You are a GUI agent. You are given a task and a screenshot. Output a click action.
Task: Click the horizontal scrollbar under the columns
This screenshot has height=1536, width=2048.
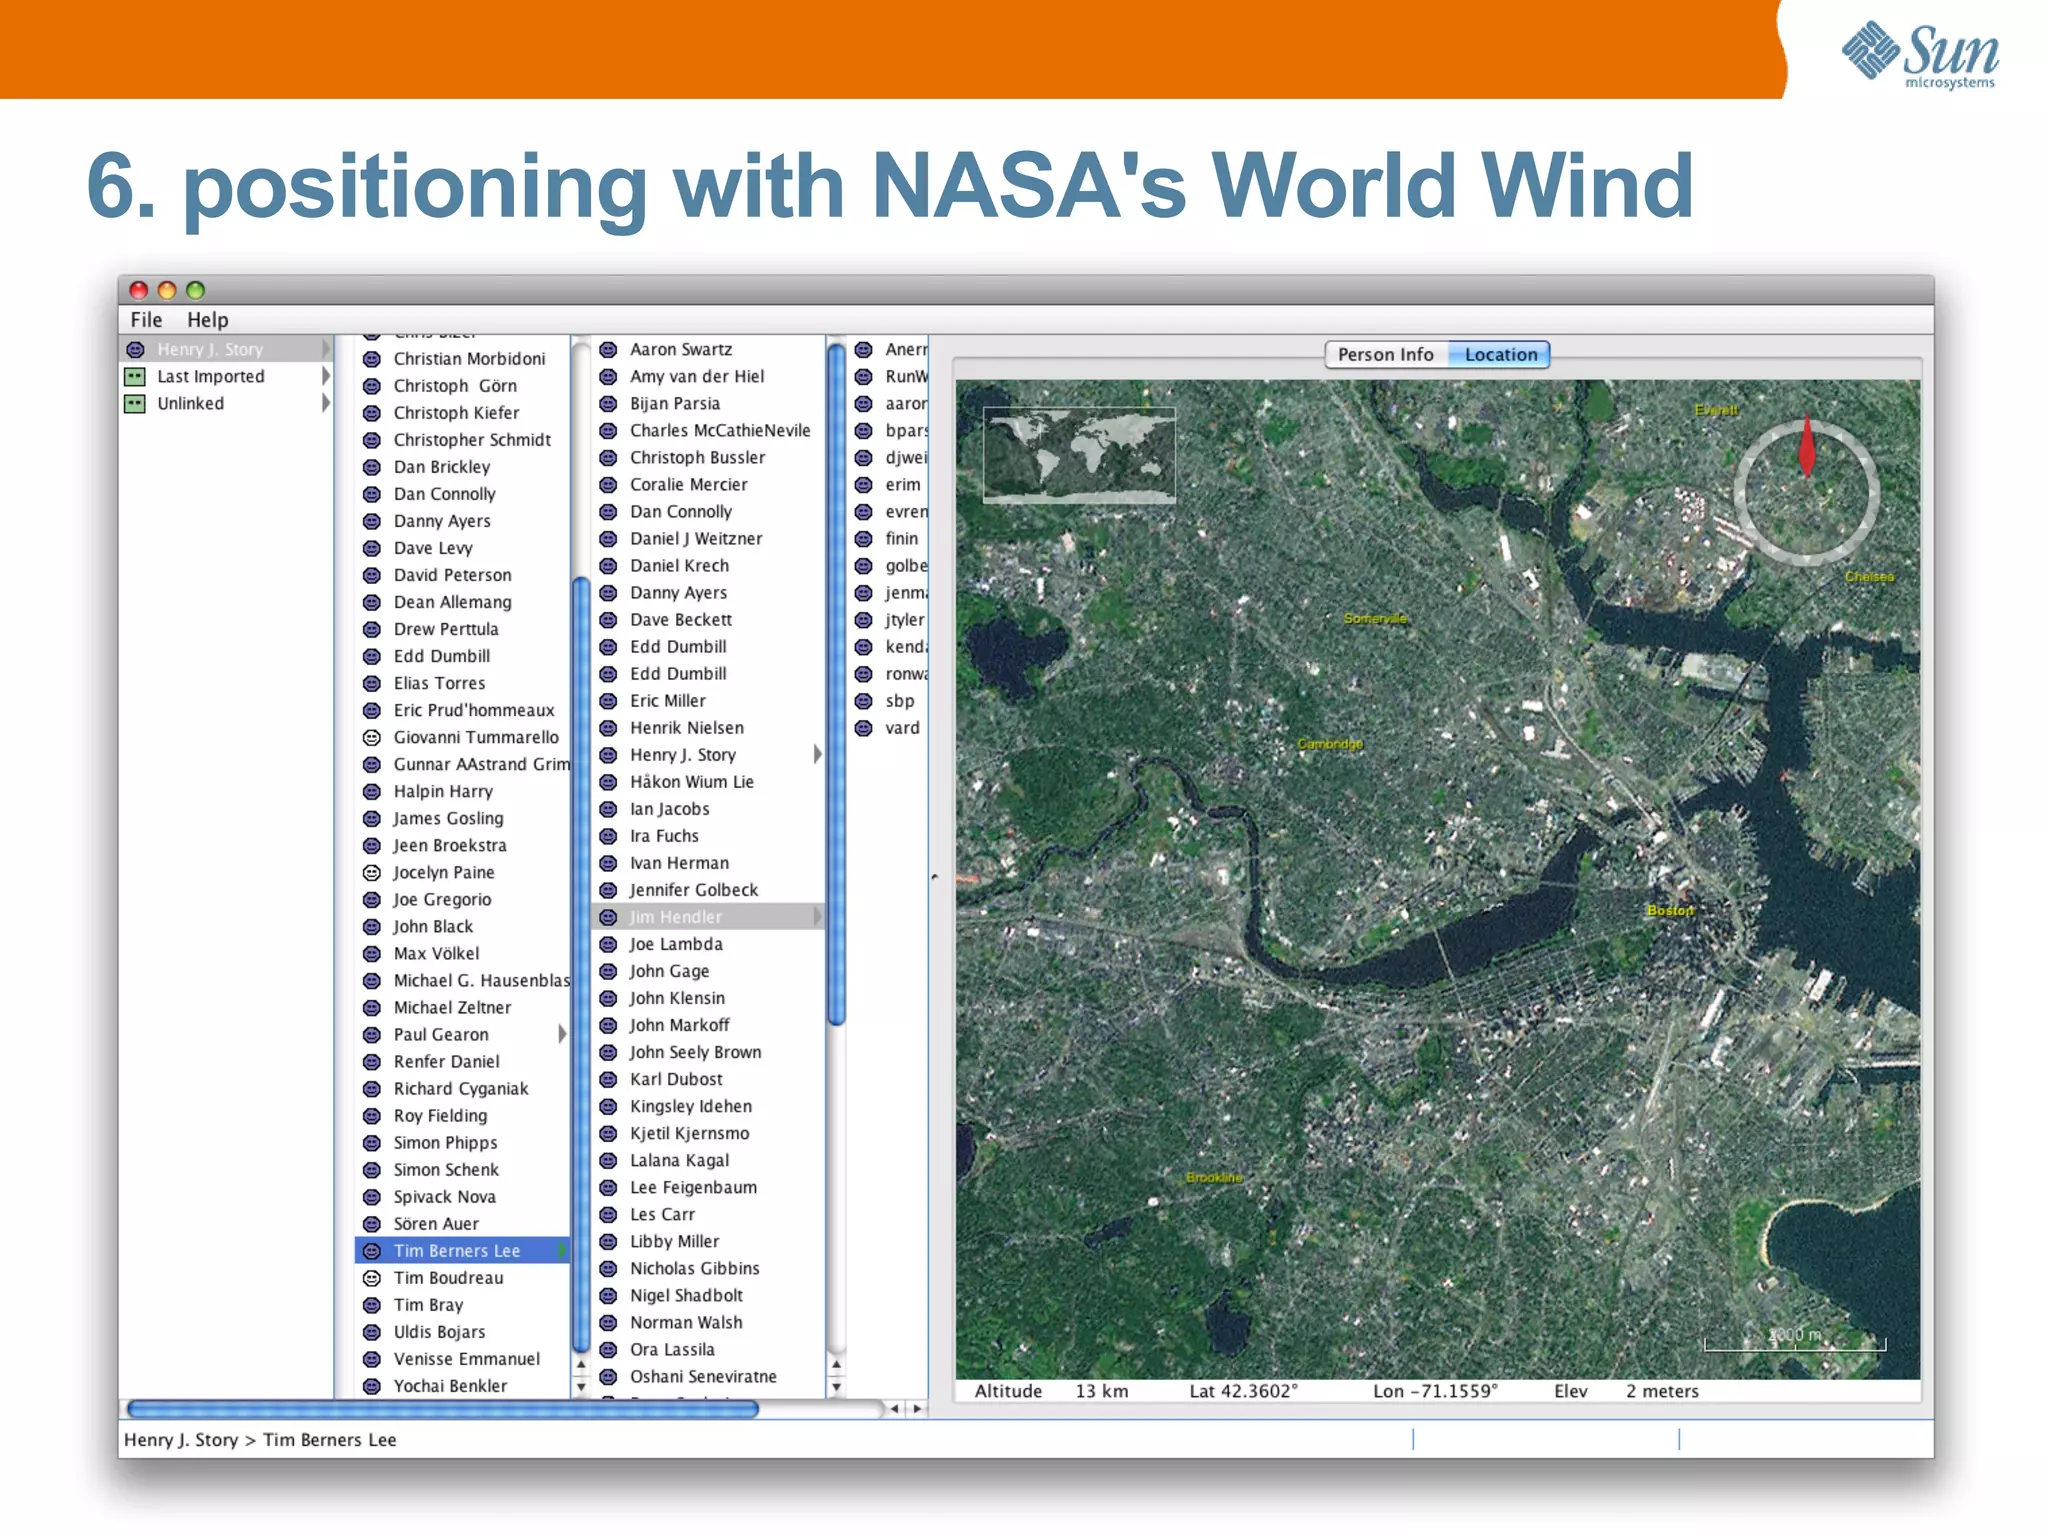tap(442, 1409)
